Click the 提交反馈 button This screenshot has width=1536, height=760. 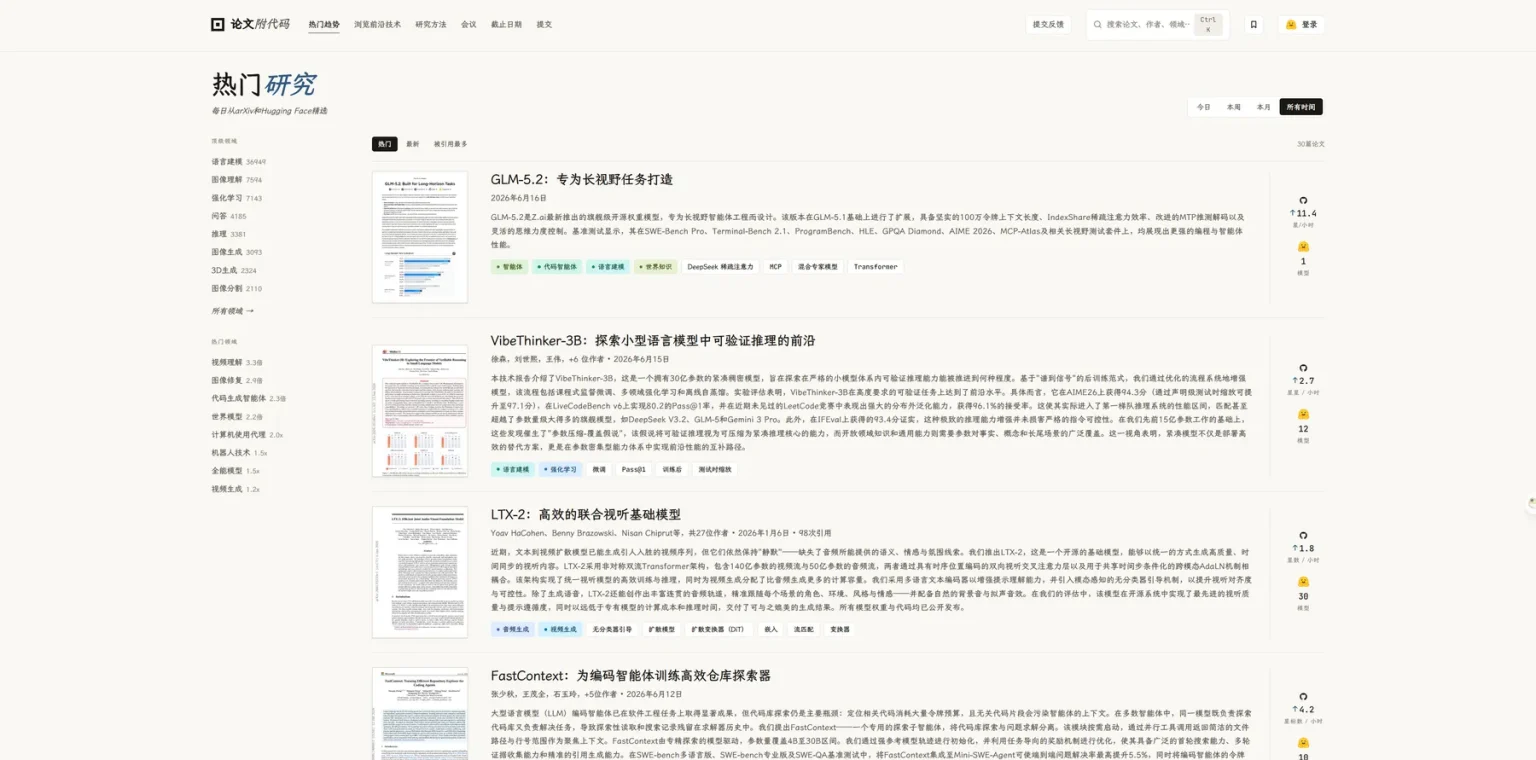click(1048, 24)
